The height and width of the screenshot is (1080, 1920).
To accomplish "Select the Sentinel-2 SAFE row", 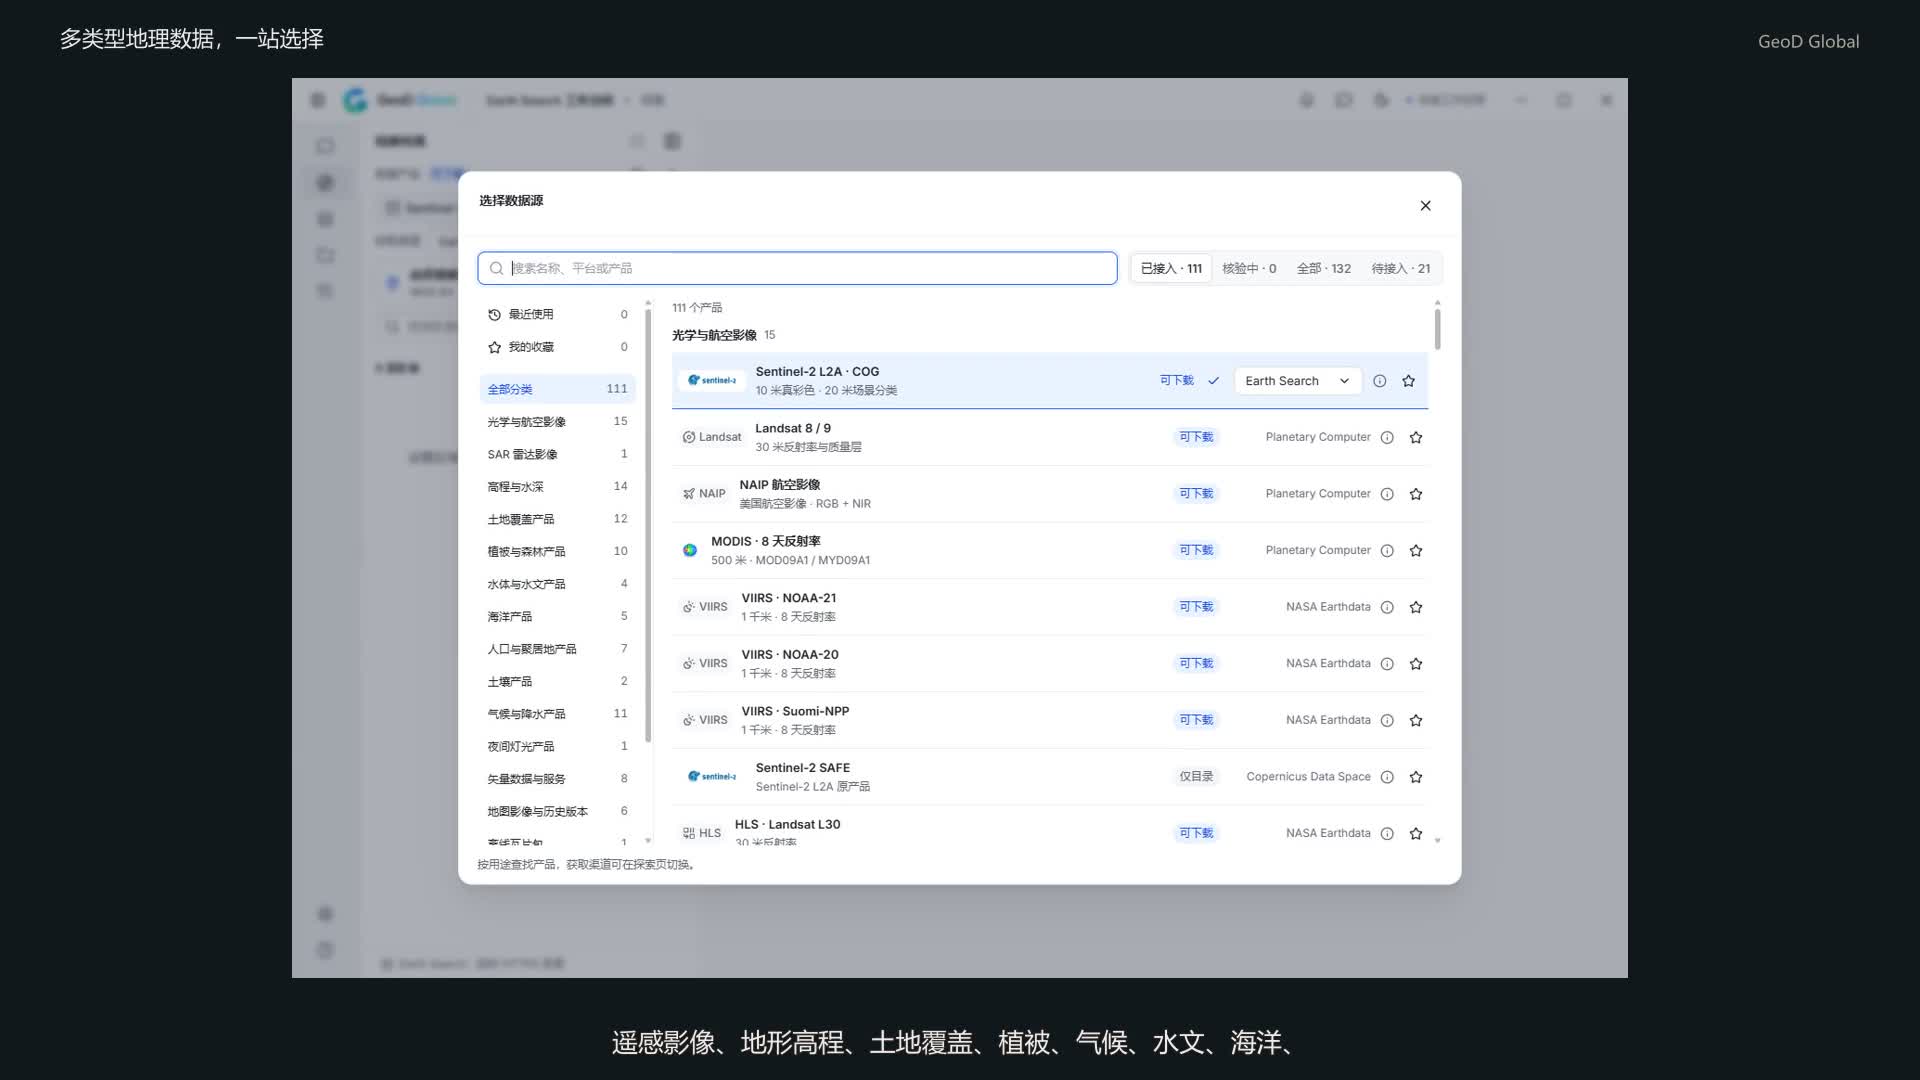I will pyautogui.click(x=1050, y=777).
